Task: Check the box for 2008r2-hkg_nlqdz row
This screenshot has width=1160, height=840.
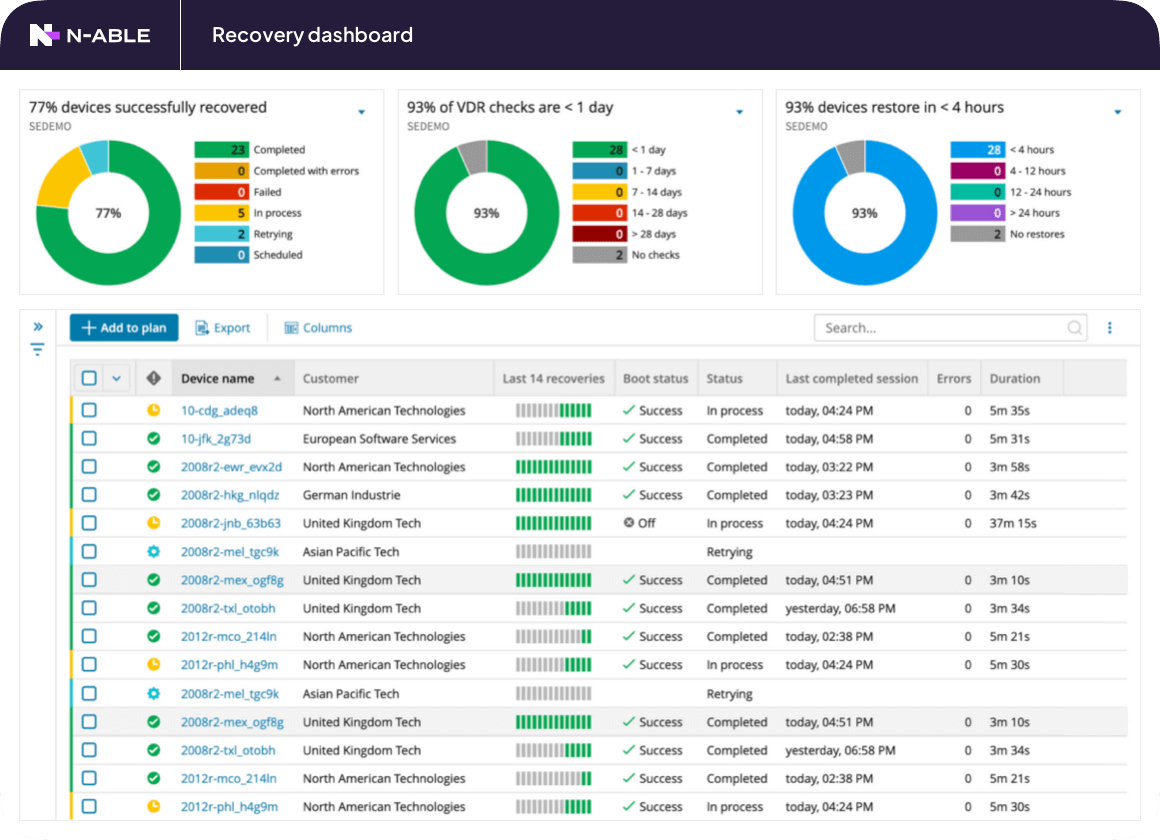Action: coord(90,495)
